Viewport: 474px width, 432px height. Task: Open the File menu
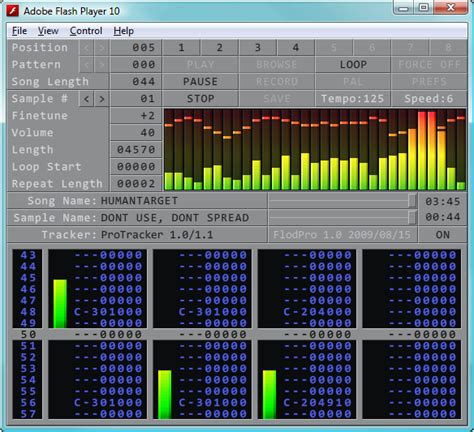pos(19,31)
